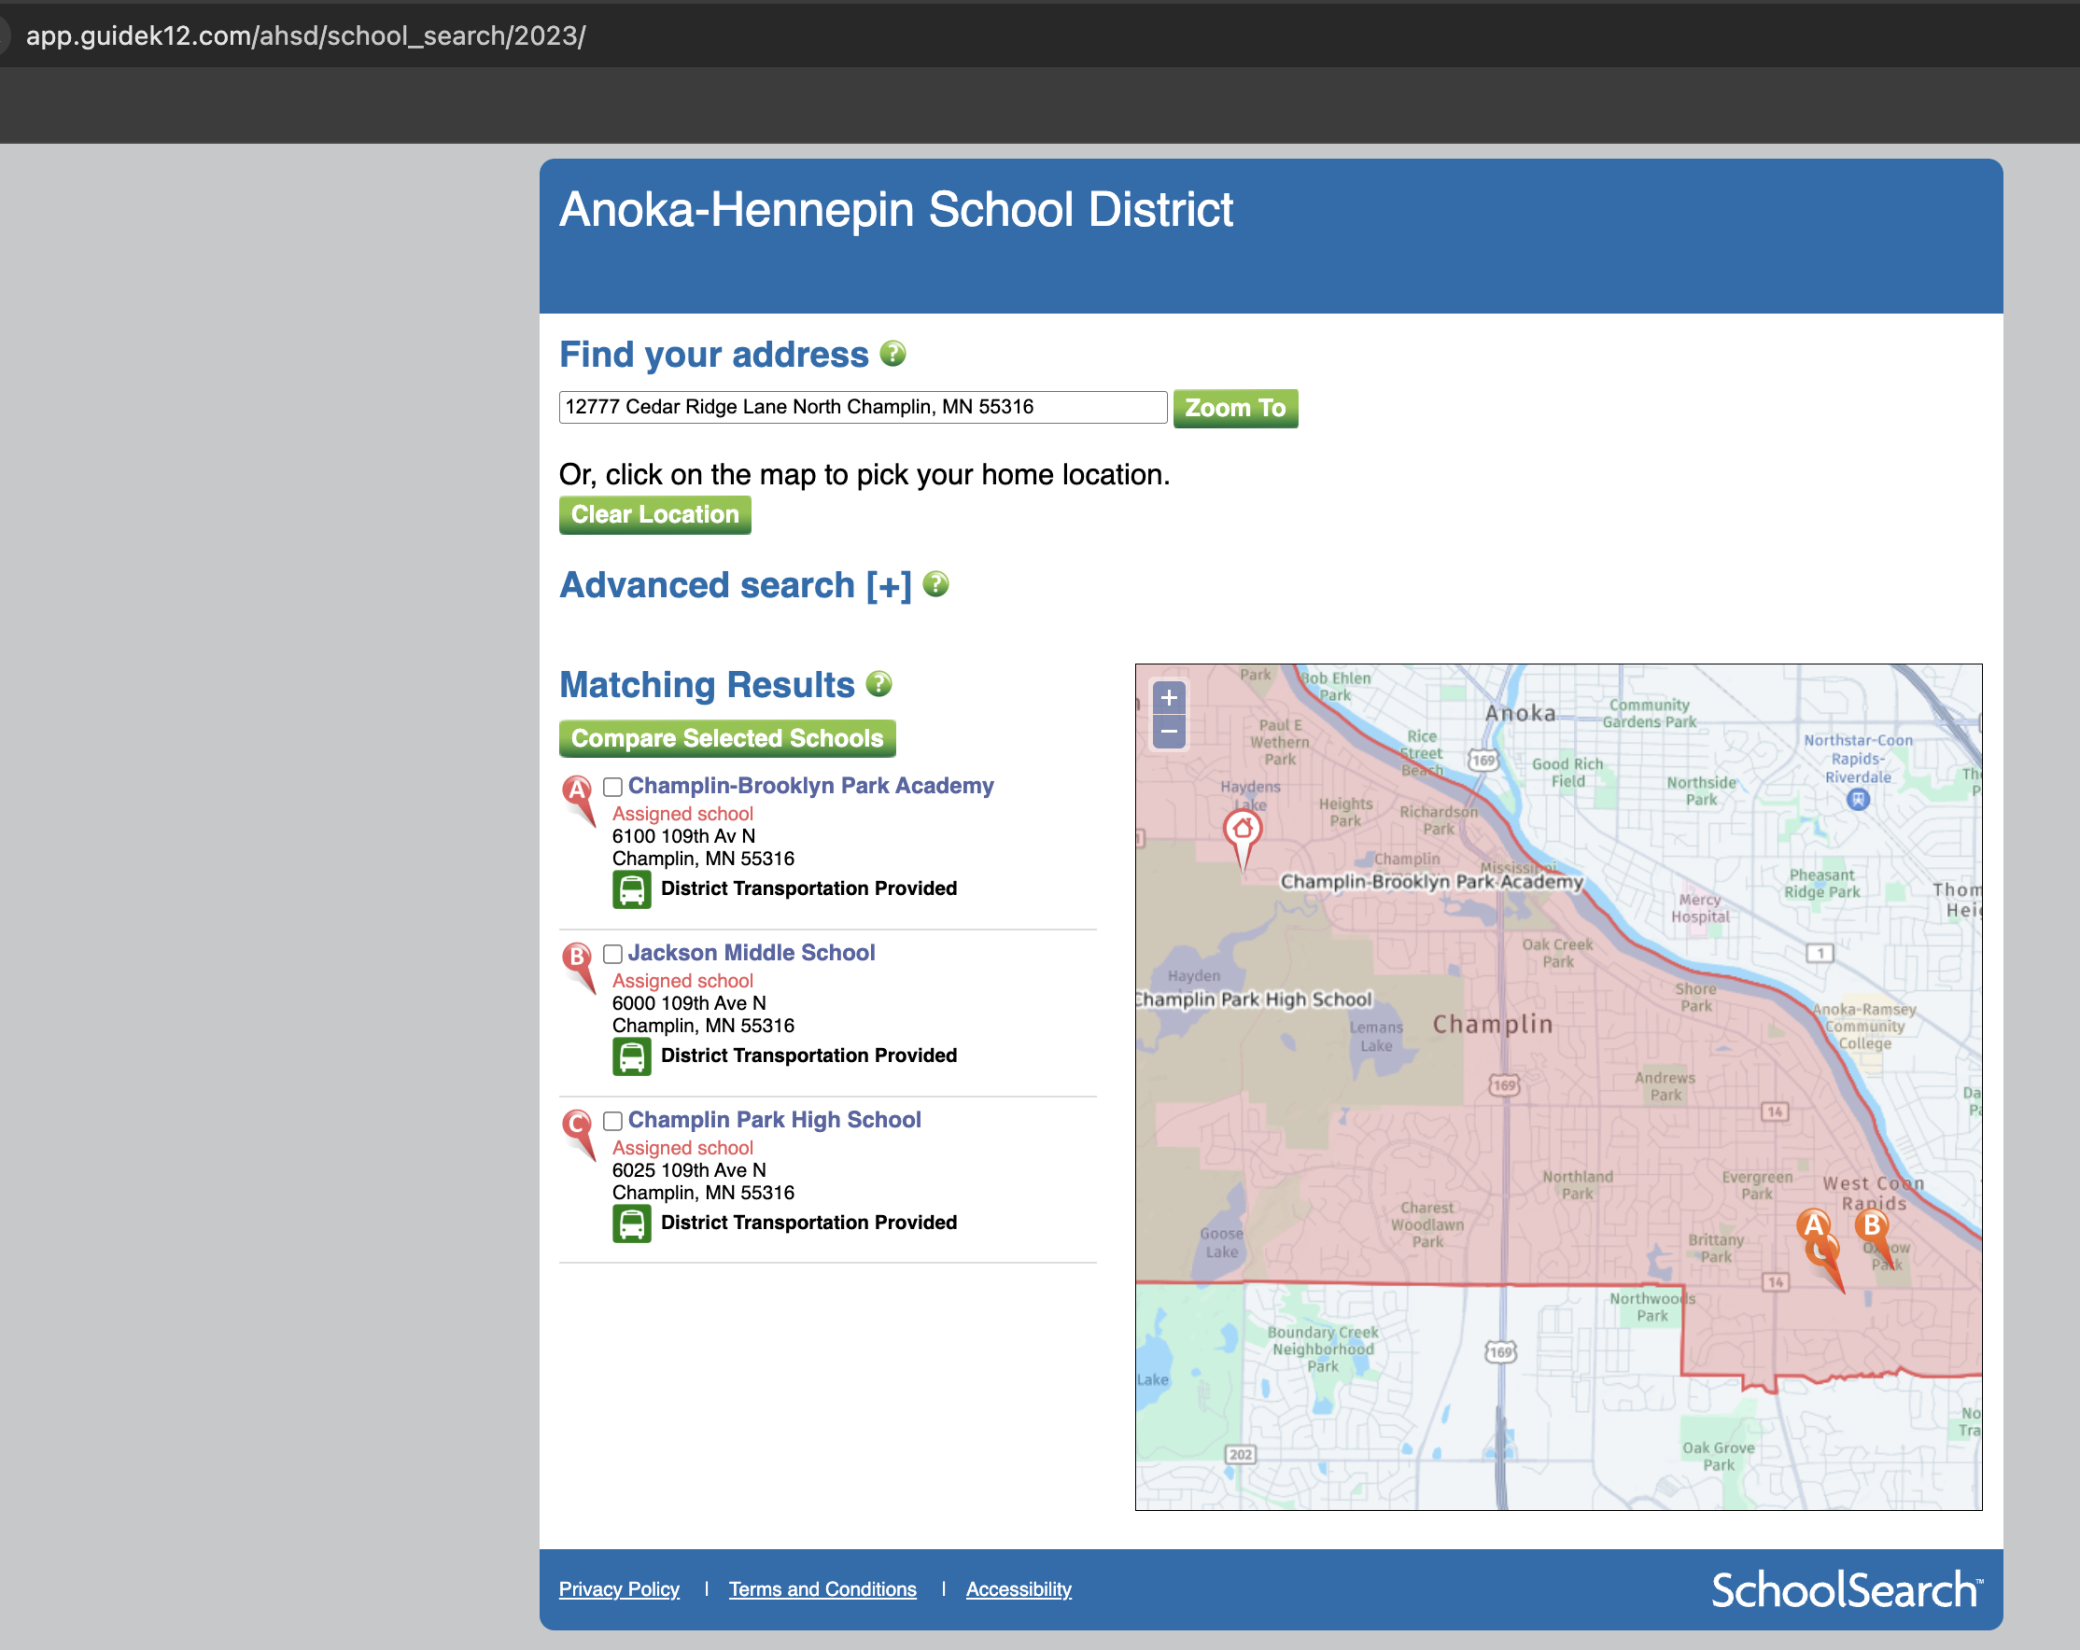Open the Terms and Conditions link
Image resolution: width=2080 pixels, height=1650 pixels.
coord(822,1589)
